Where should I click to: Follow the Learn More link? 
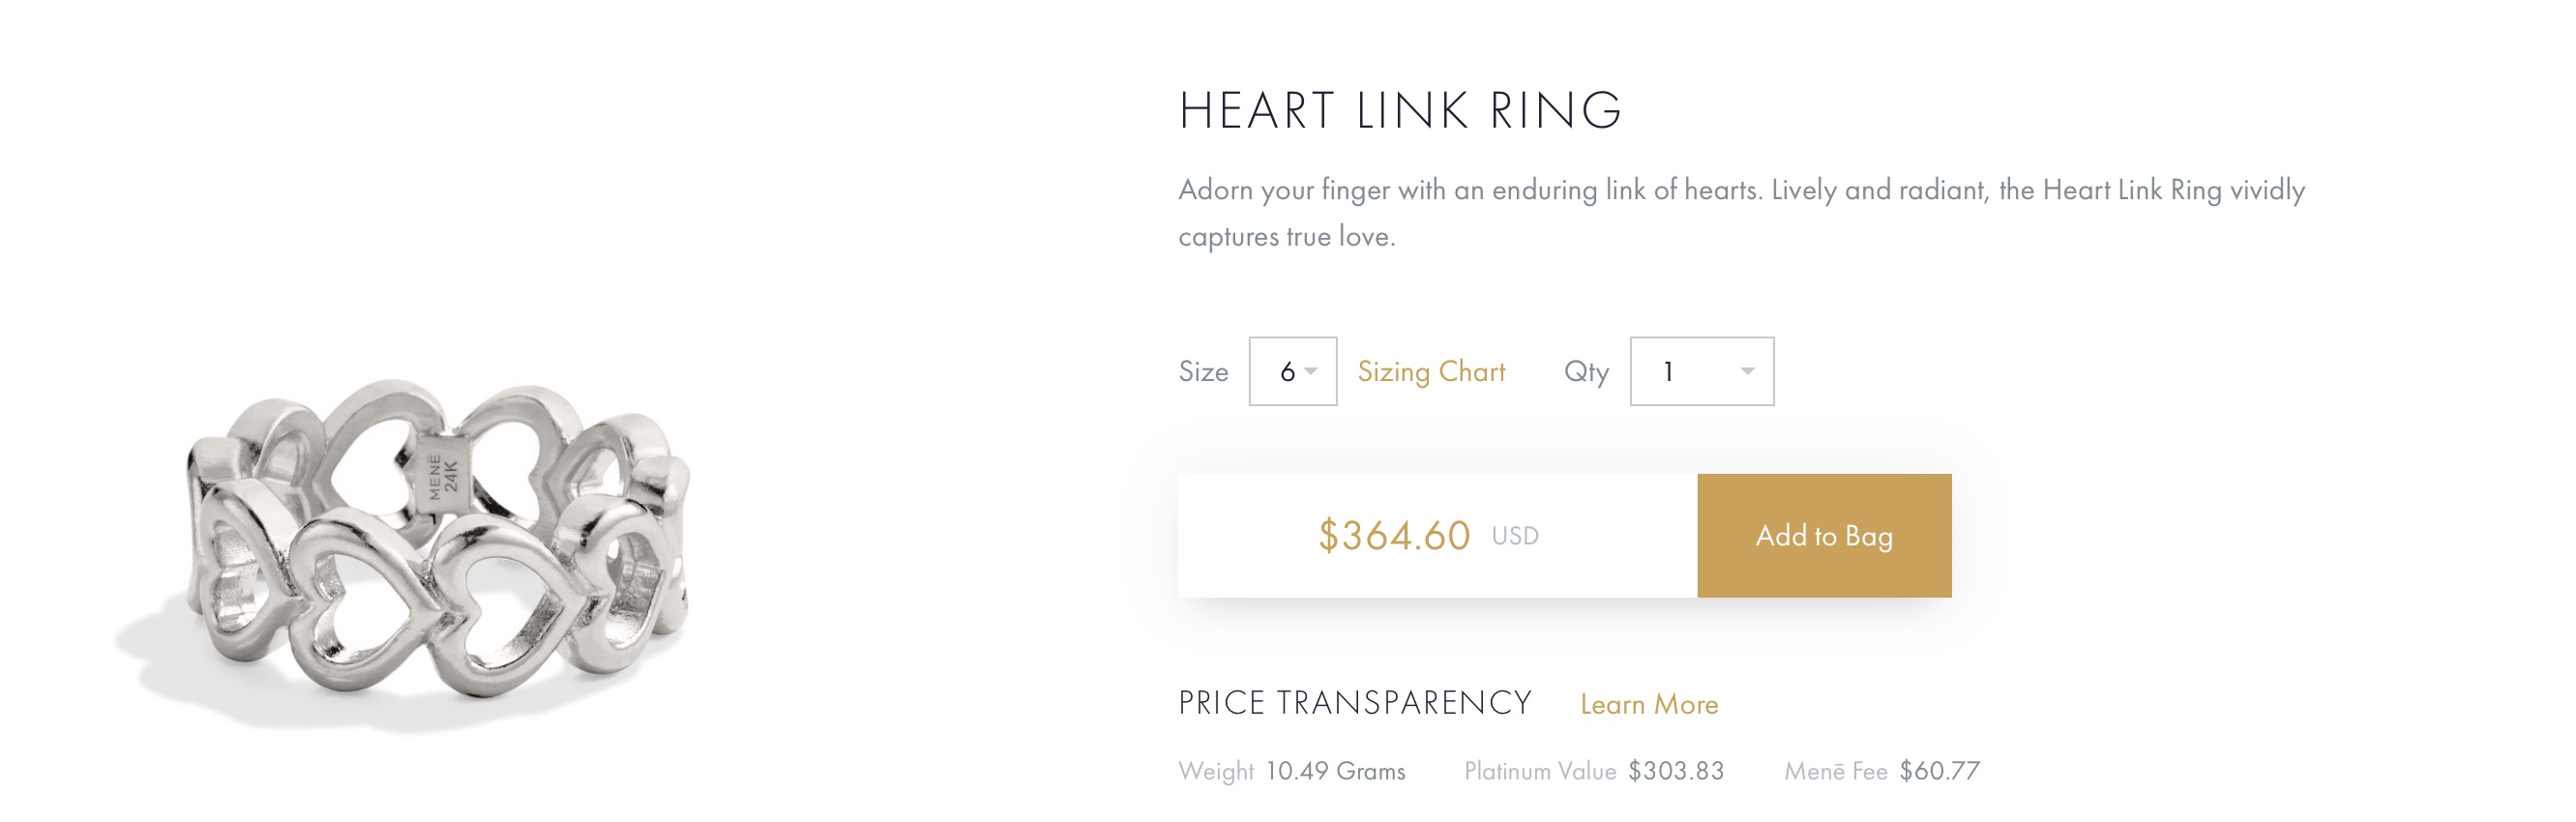[1648, 704]
